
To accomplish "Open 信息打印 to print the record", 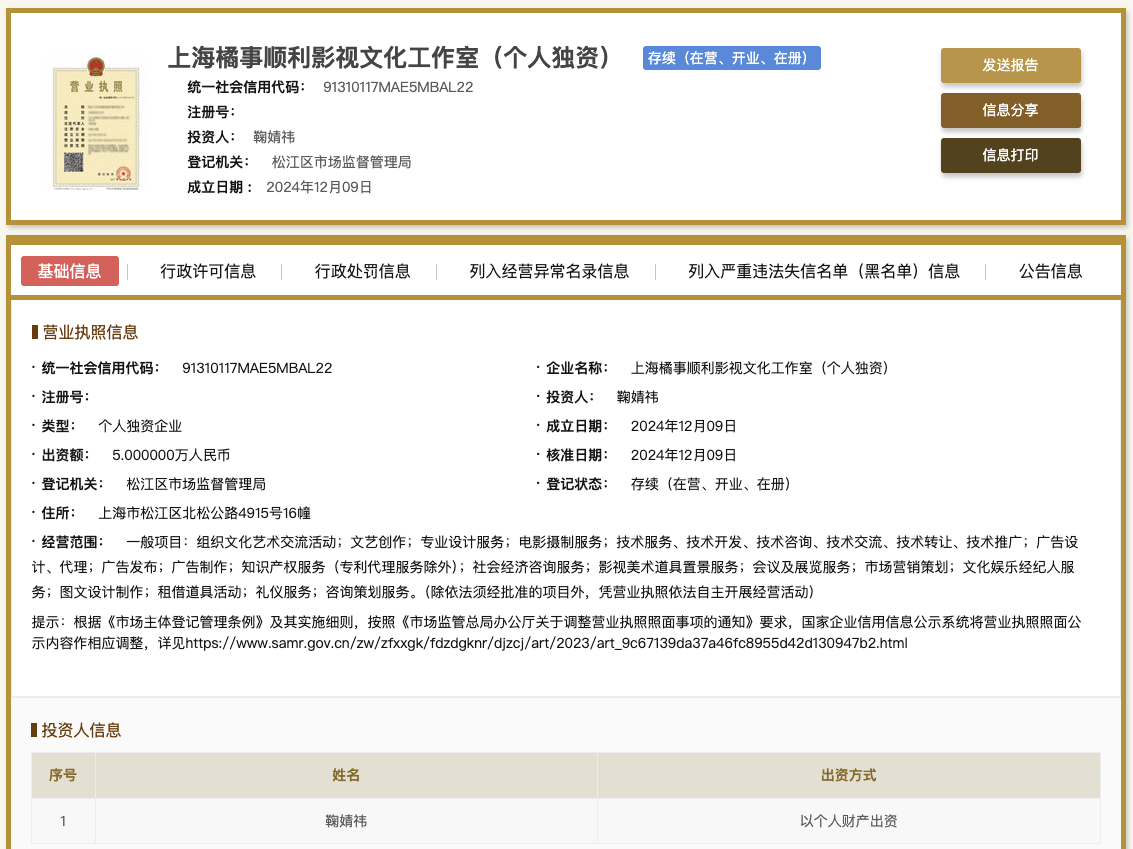I will pyautogui.click(x=1010, y=155).
